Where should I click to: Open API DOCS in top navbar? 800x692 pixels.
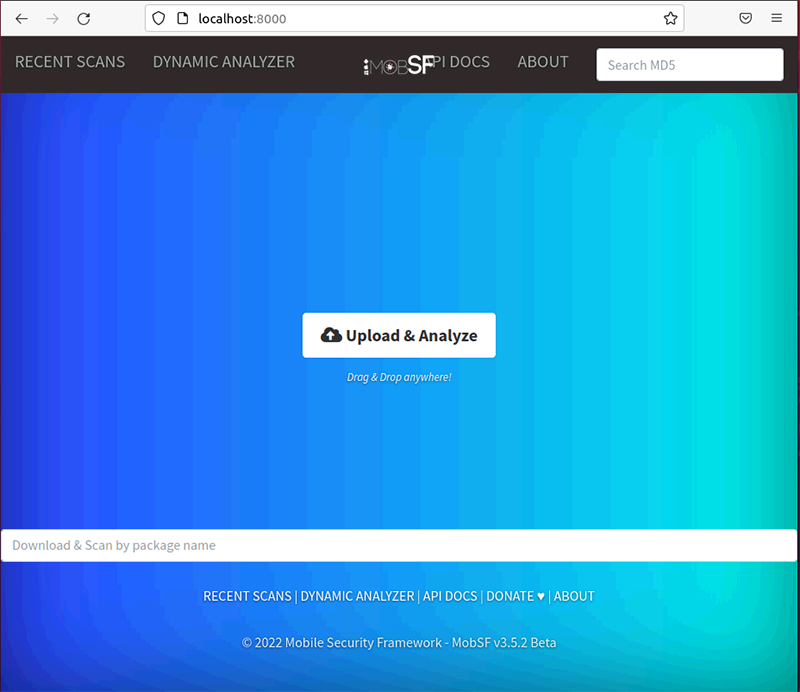pos(462,62)
